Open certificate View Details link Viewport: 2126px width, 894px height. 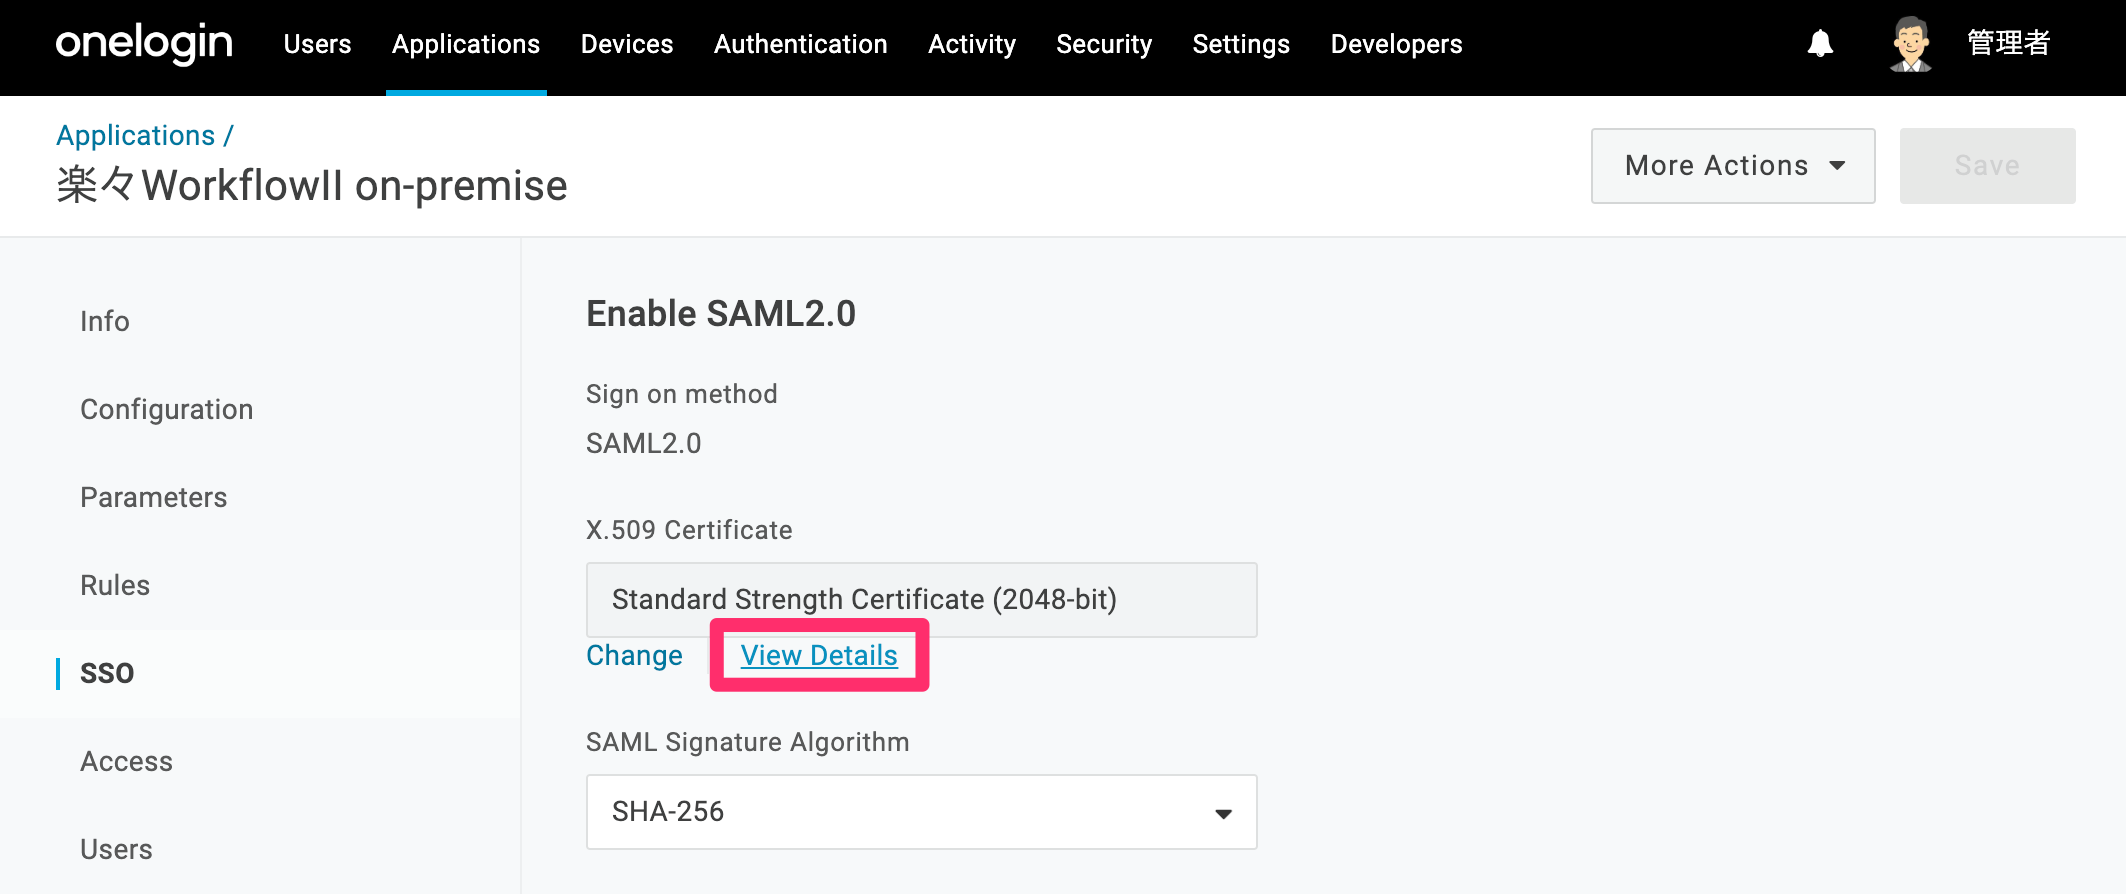(x=819, y=655)
